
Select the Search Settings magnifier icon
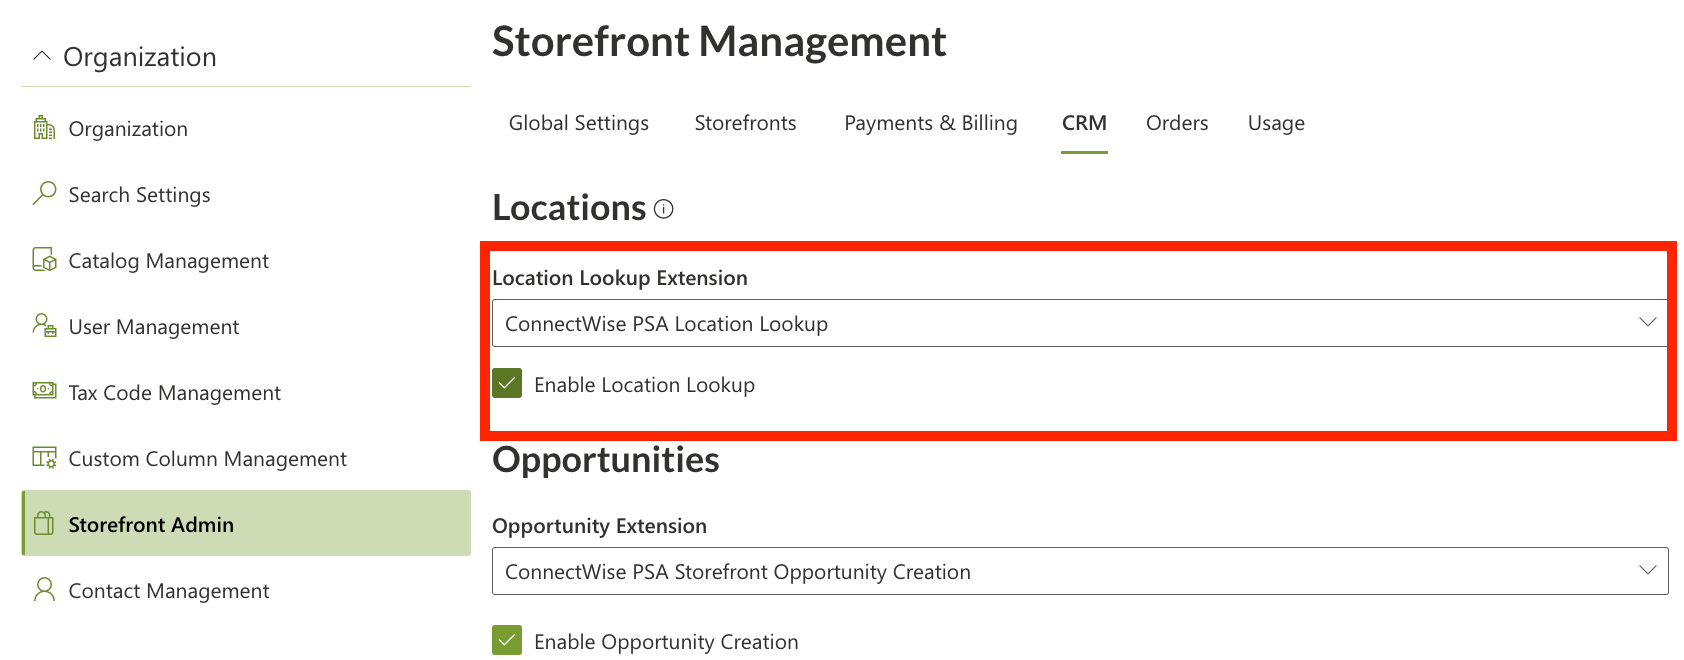pos(42,194)
